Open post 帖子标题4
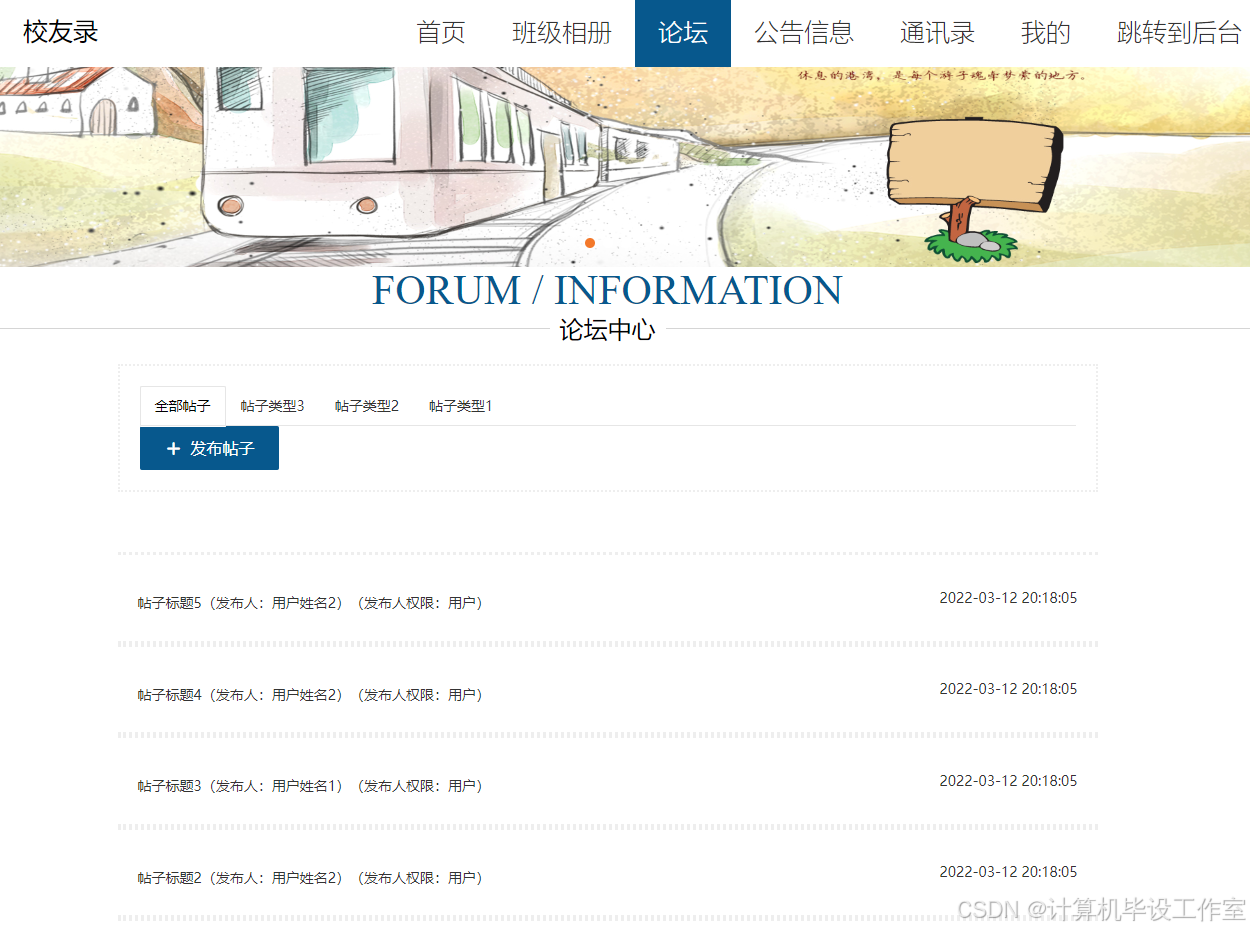1250x931 pixels. point(310,695)
